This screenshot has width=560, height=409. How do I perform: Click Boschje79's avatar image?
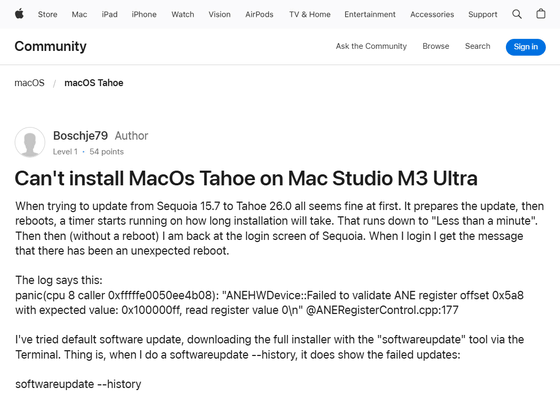(x=30, y=143)
